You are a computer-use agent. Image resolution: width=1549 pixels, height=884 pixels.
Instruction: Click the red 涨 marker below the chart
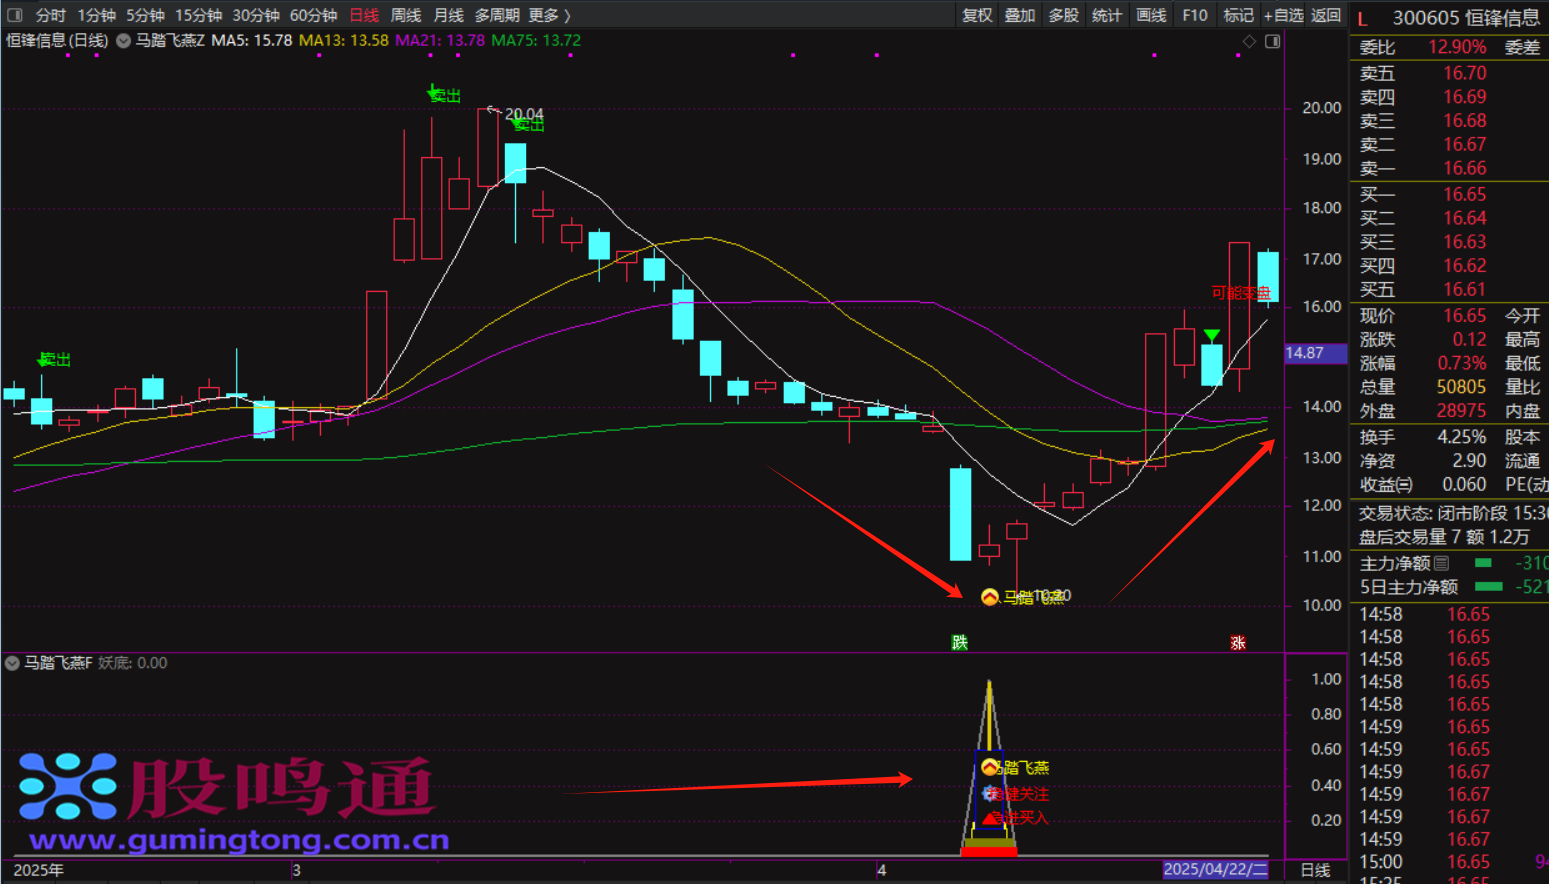click(1237, 642)
